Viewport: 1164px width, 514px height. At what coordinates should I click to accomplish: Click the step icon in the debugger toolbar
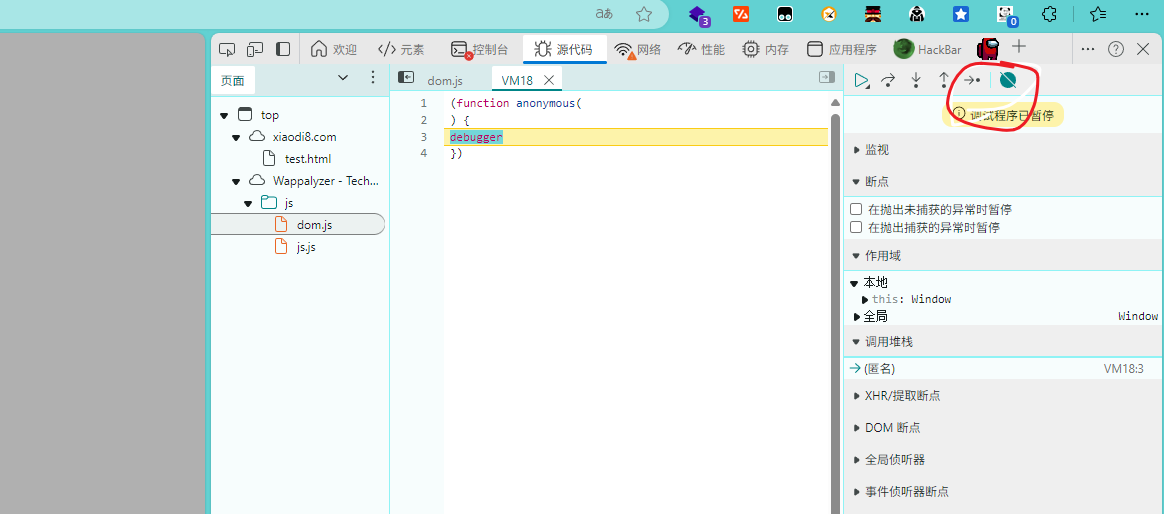[x=972, y=80]
